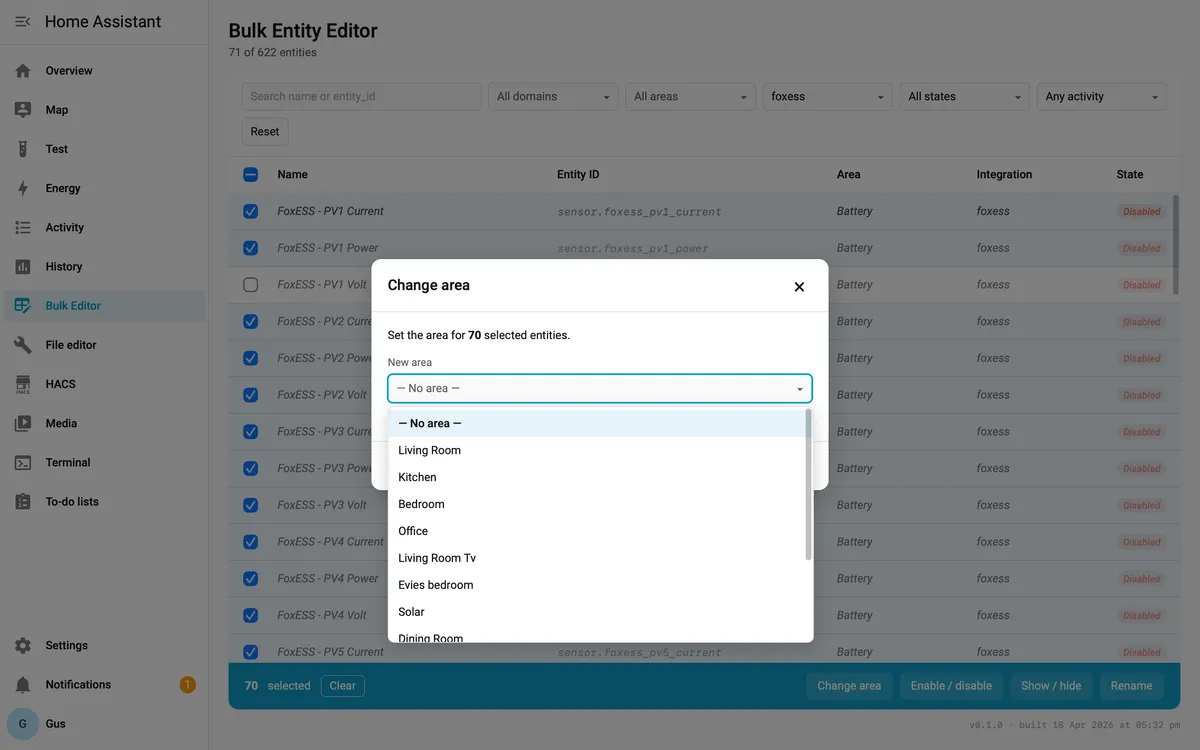
Task: Clear the 70 selected entities
Action: (343, 686)
